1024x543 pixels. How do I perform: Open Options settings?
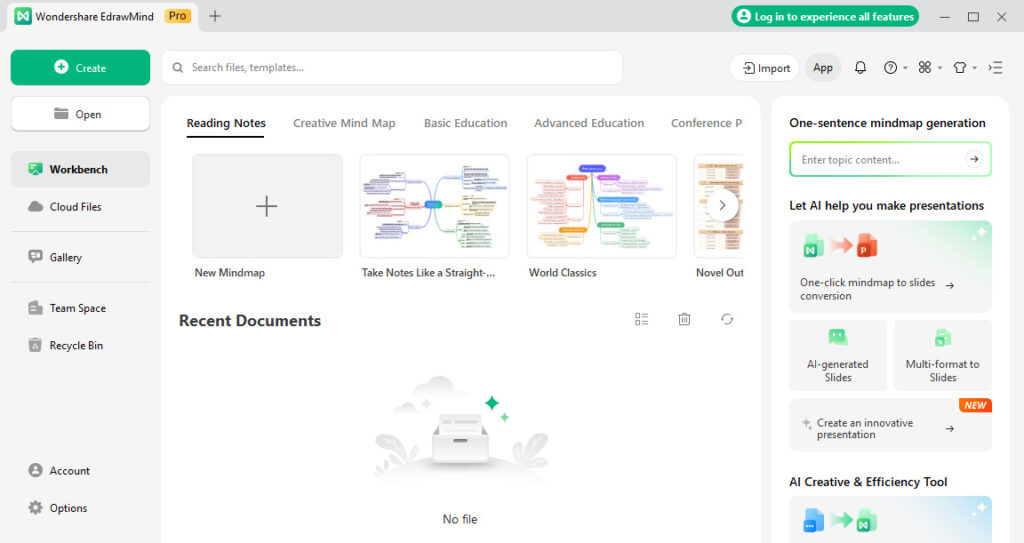[80, 508]
